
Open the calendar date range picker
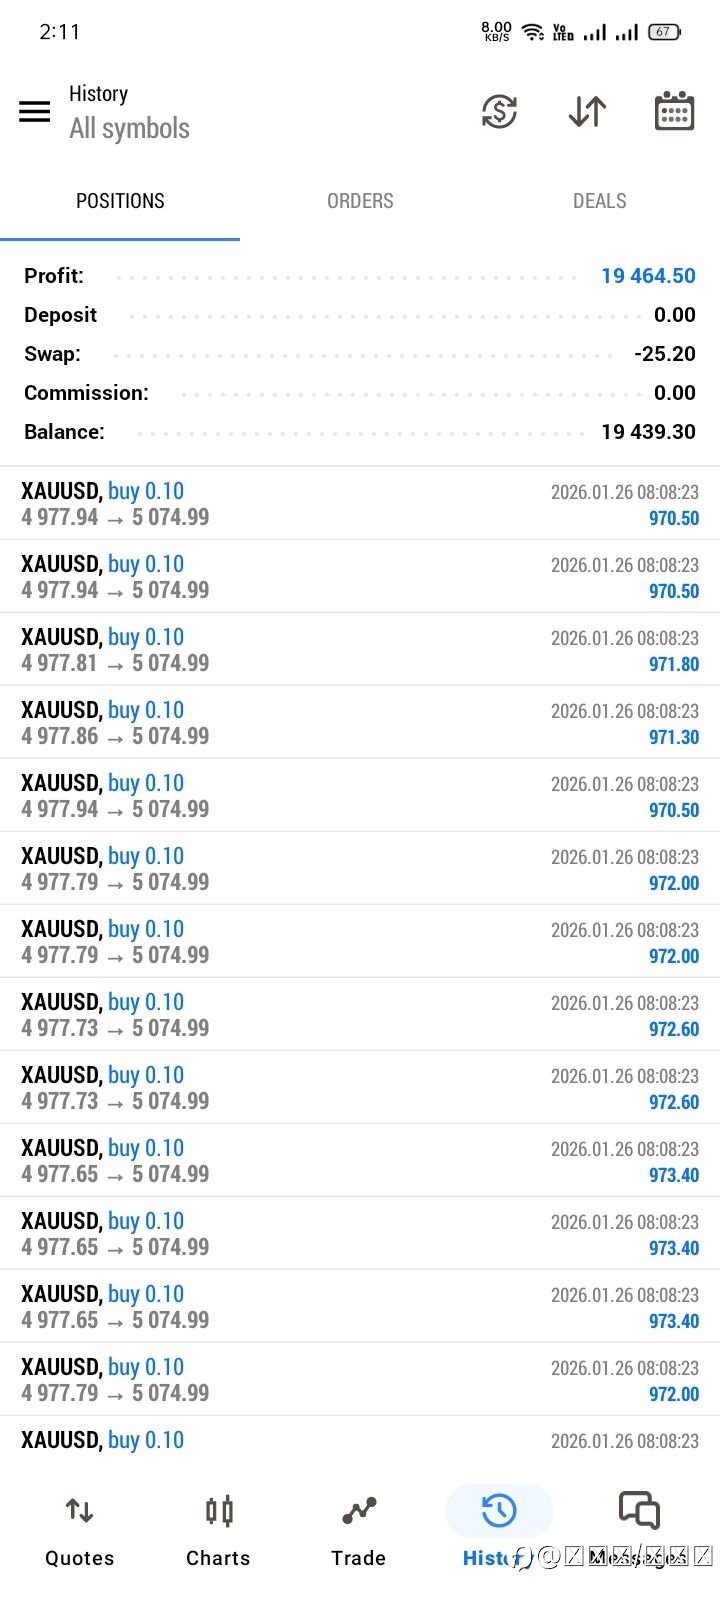pos(674,111)
